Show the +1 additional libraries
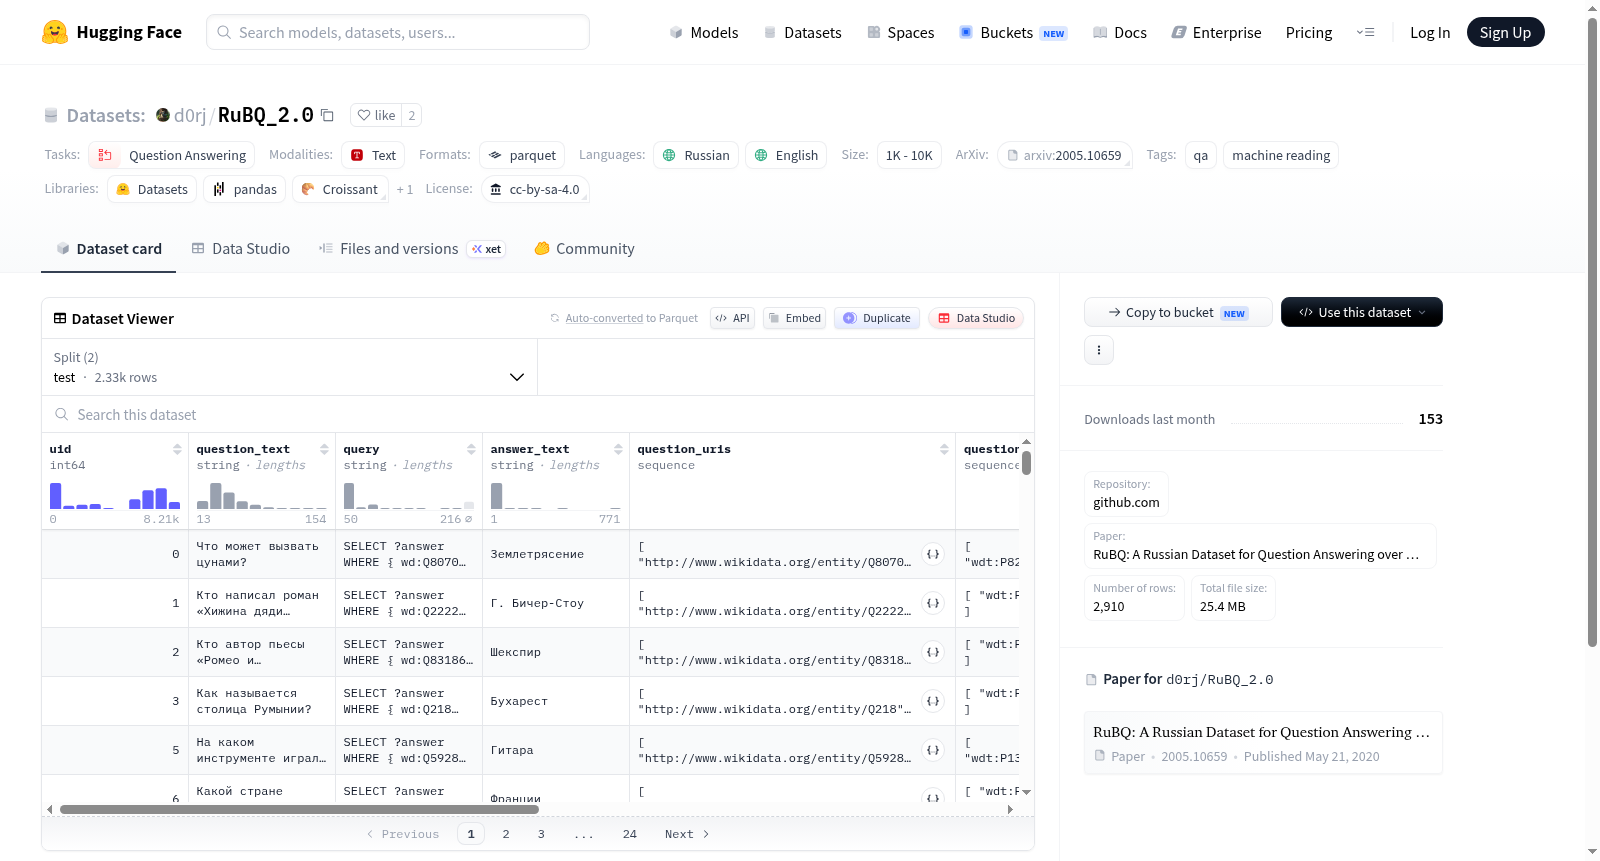1600x861 pixels. coord(405,189)
